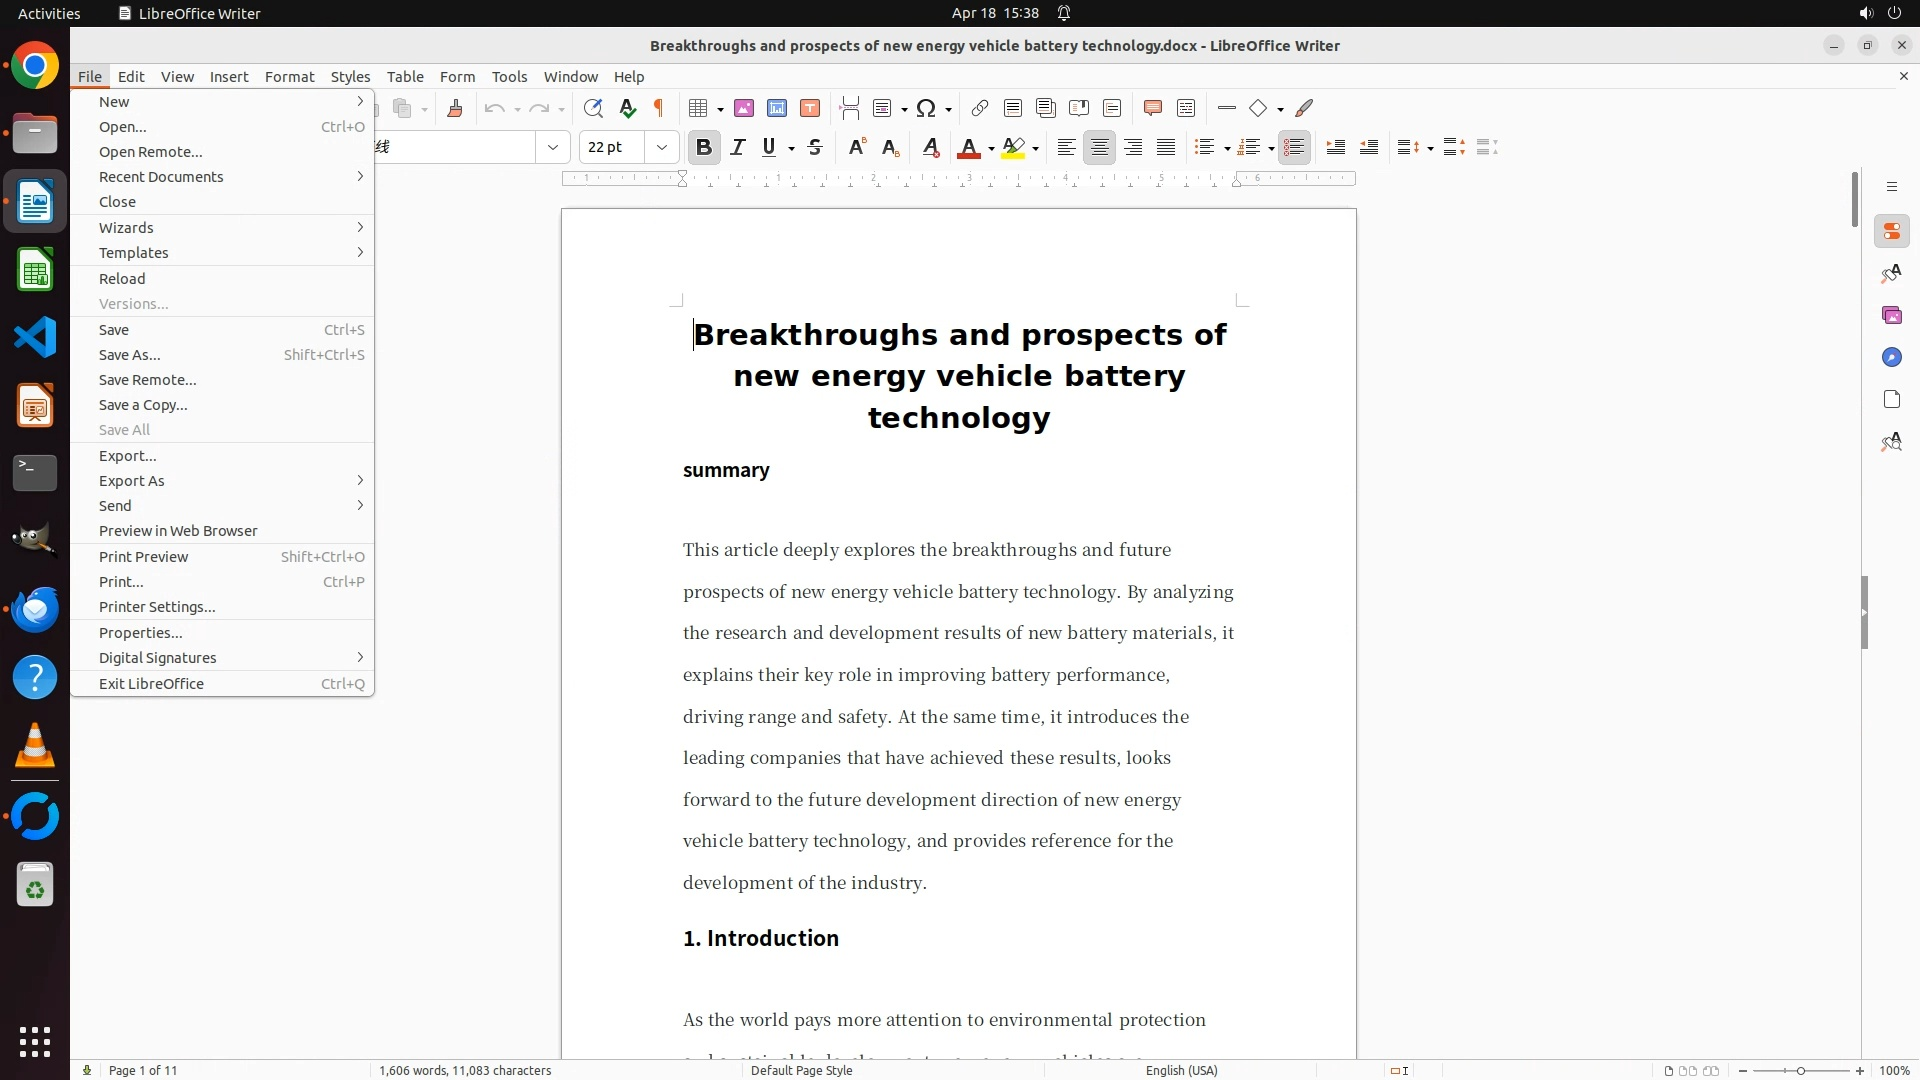Choose Save As... from File menu

tap(130, 354)
